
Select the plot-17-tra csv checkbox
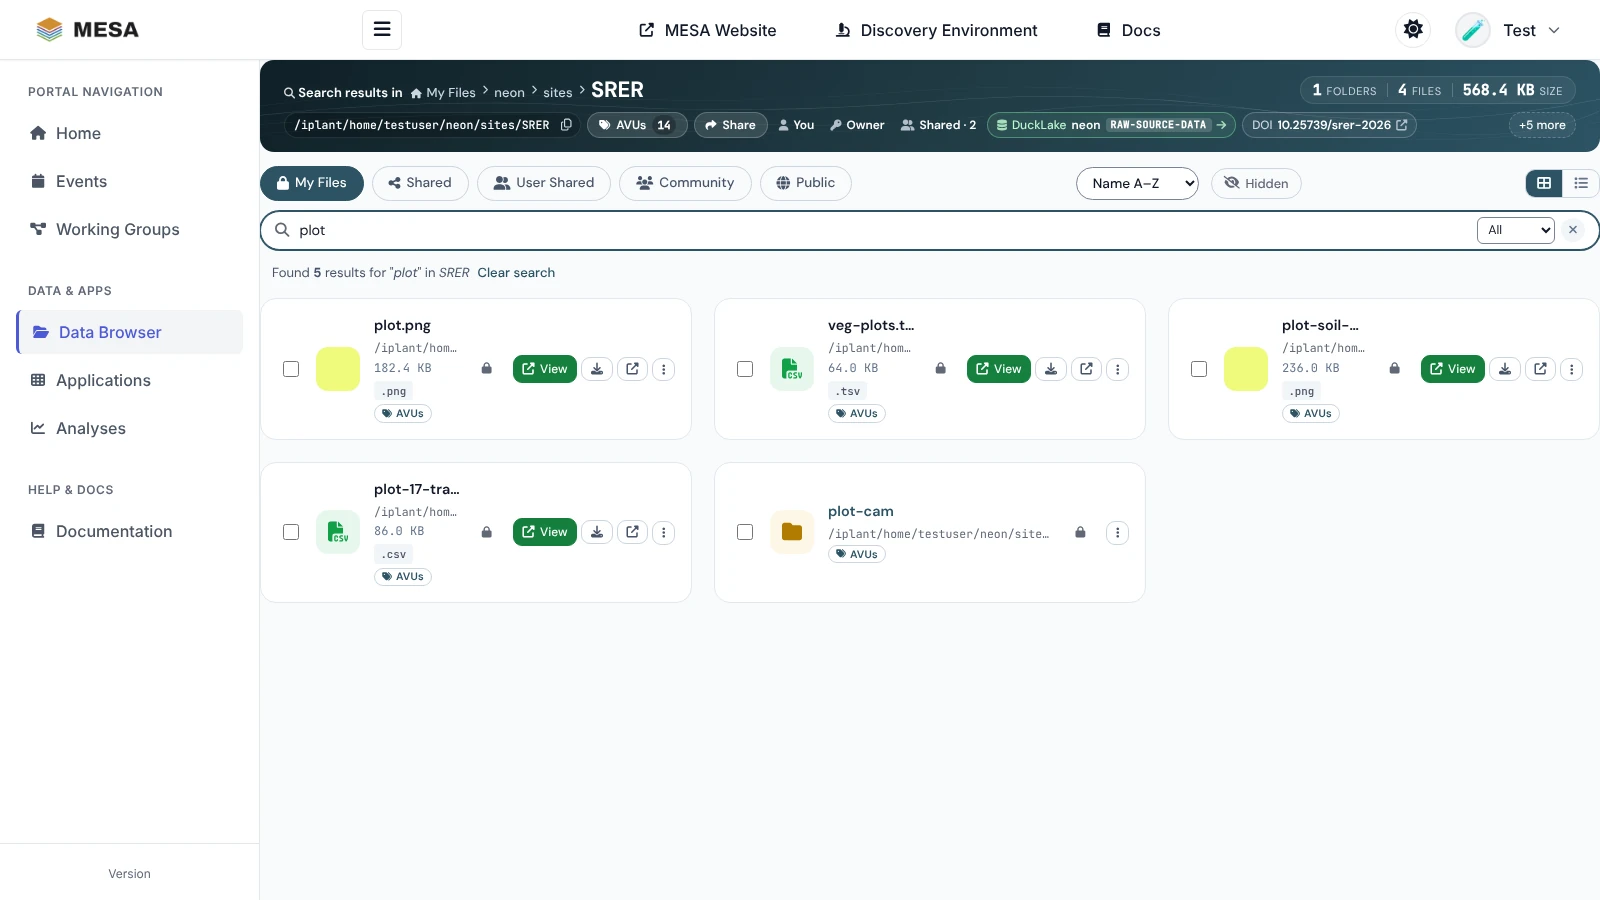click(291, 532)
